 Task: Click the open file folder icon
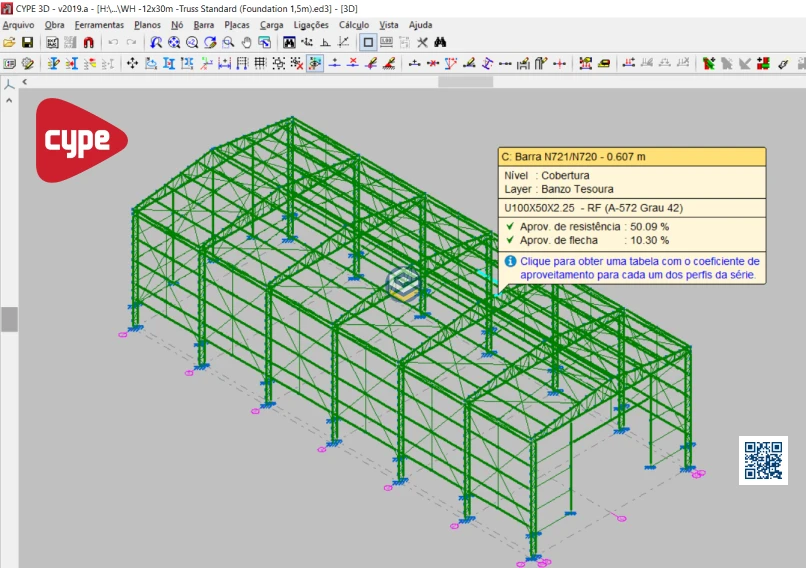click(x=10, y=43)
